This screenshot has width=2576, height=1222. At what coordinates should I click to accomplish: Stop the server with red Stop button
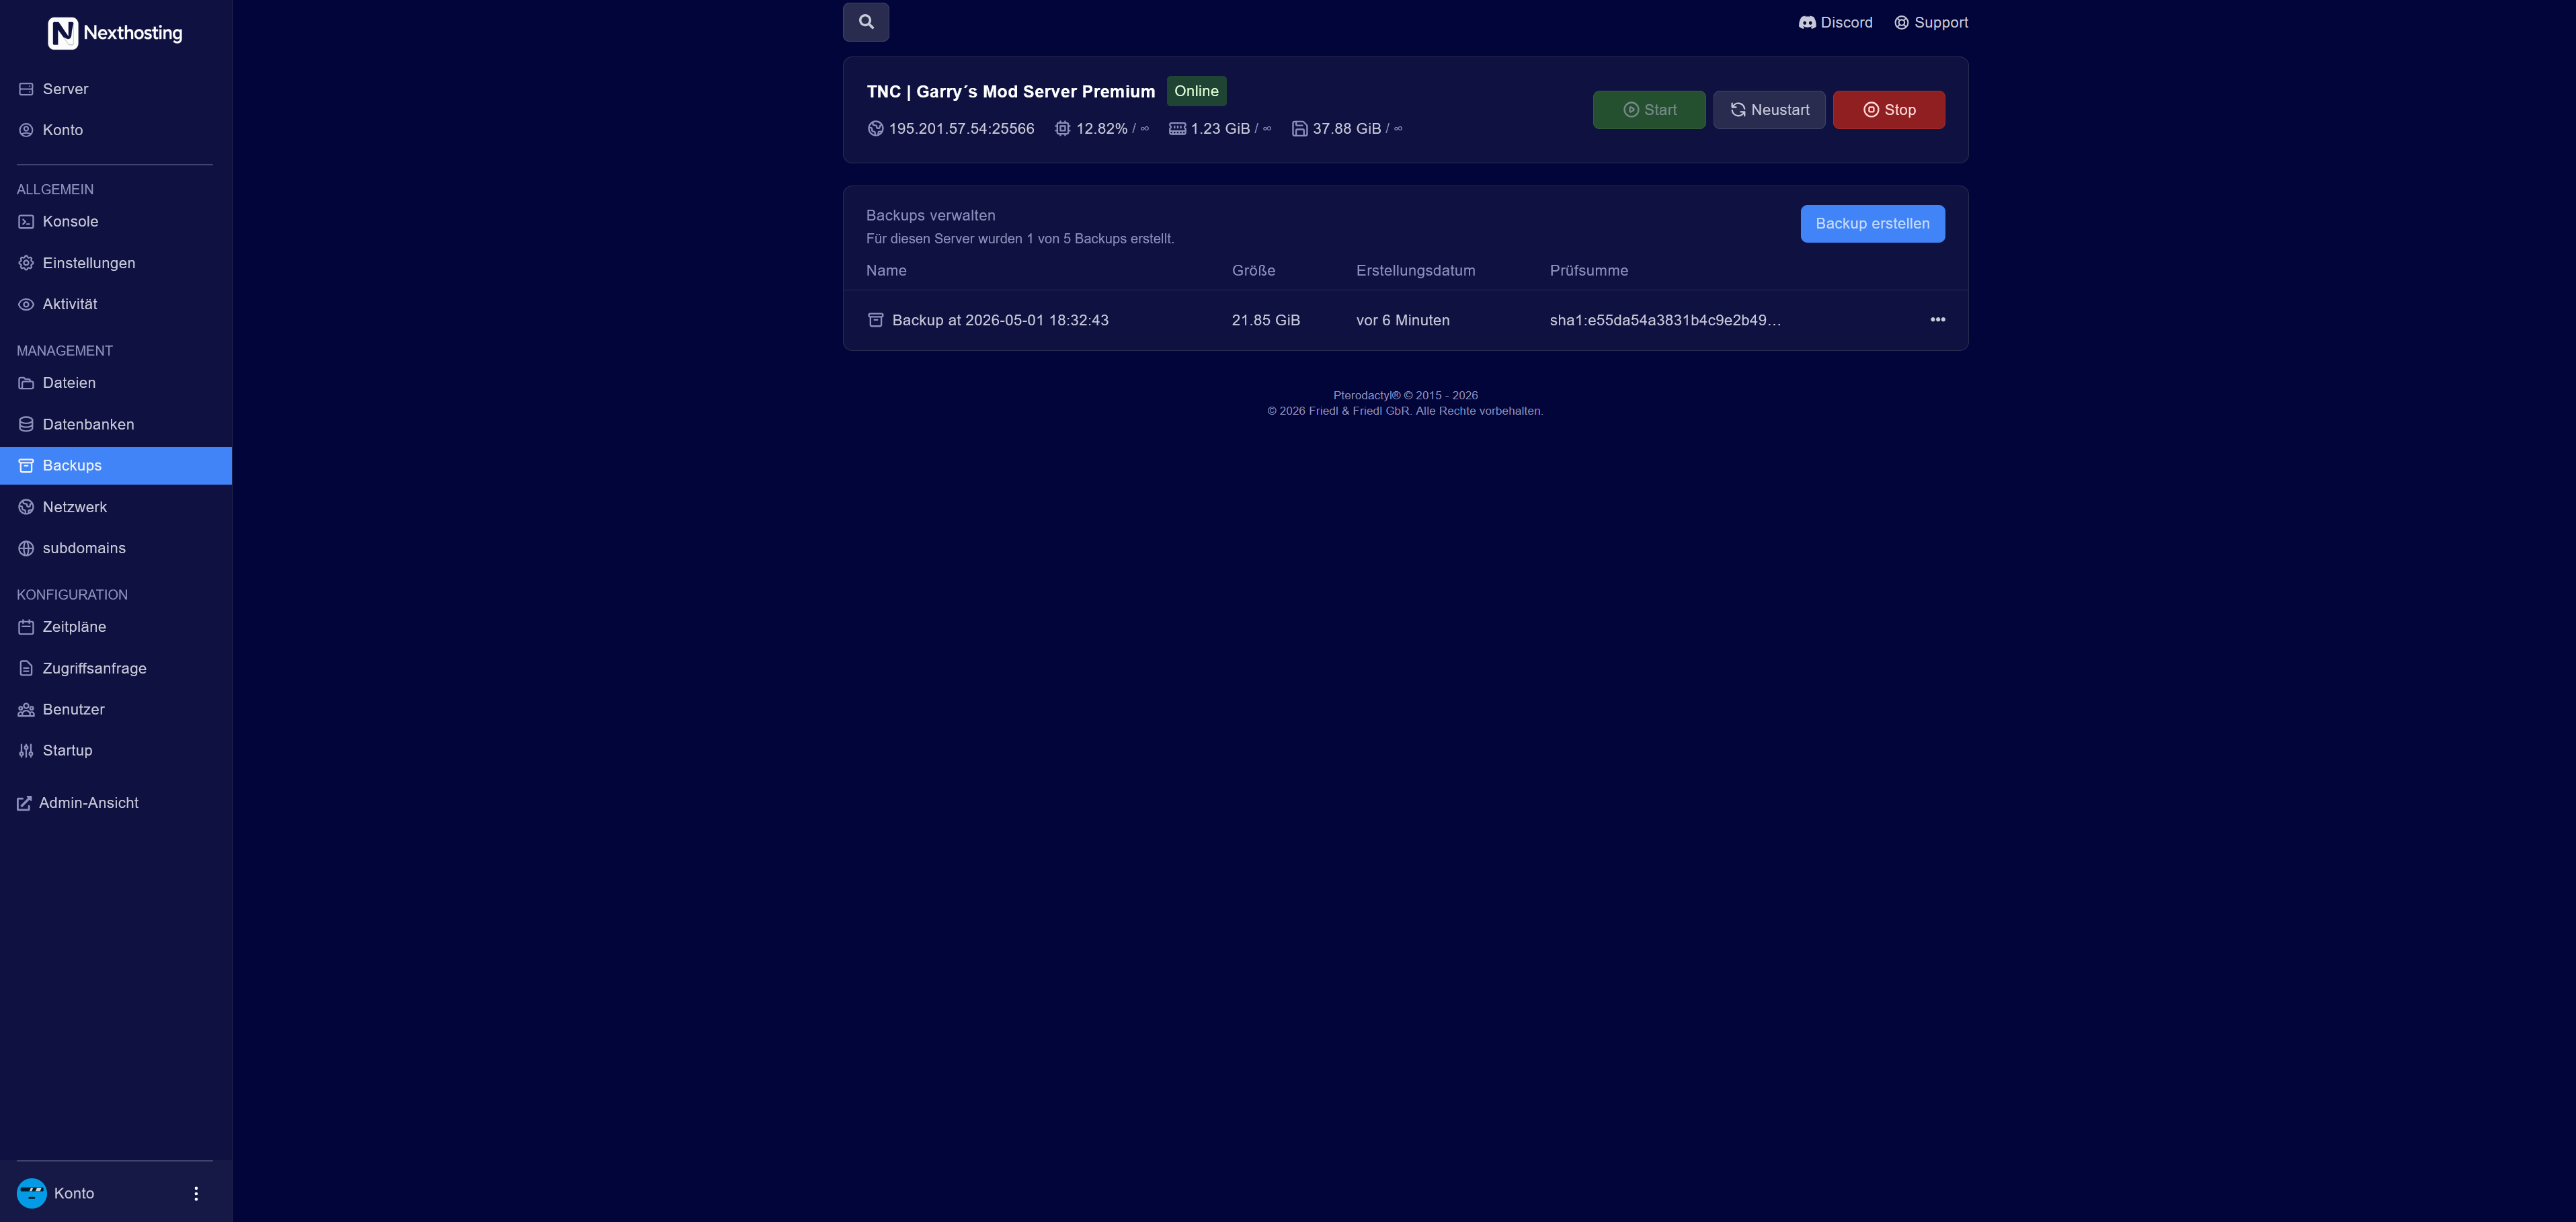1888,110
